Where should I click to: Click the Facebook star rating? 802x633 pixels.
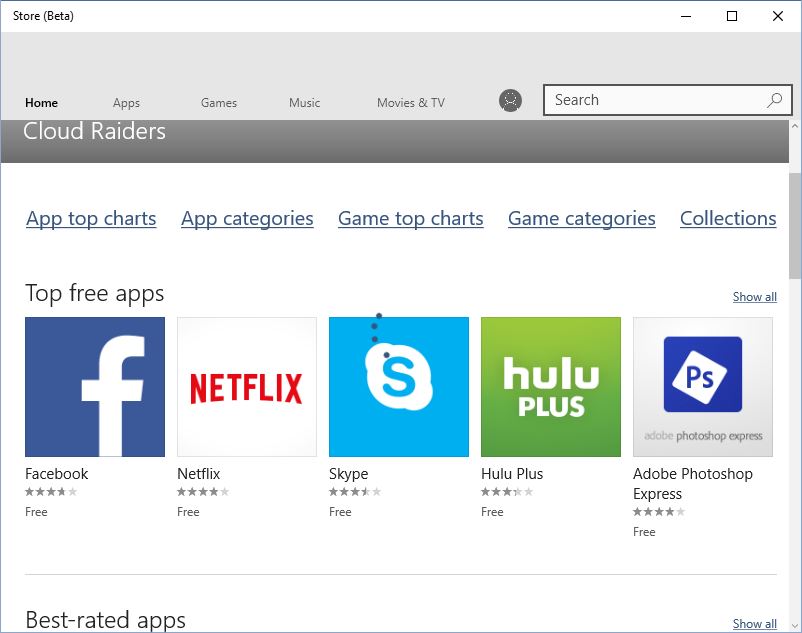tap(51, 492)
